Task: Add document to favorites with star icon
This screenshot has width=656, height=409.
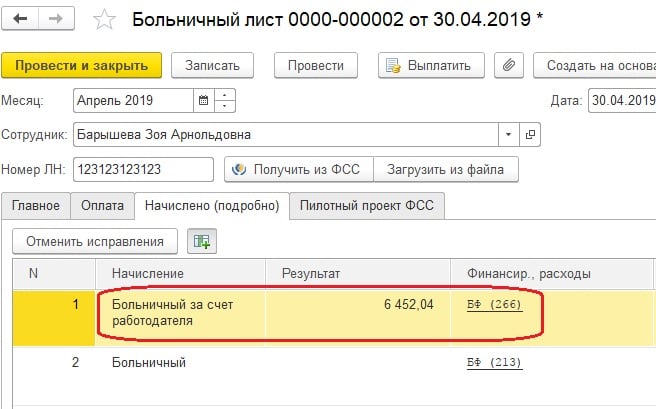Action: tap(102, 19)
